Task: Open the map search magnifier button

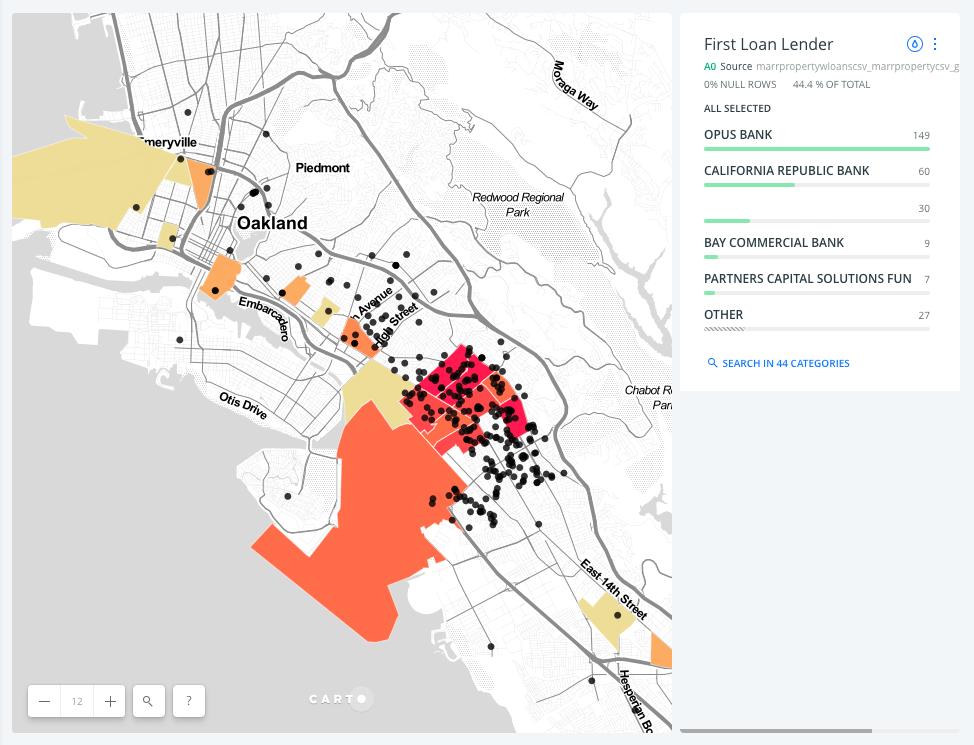Action: pos(148,701)
